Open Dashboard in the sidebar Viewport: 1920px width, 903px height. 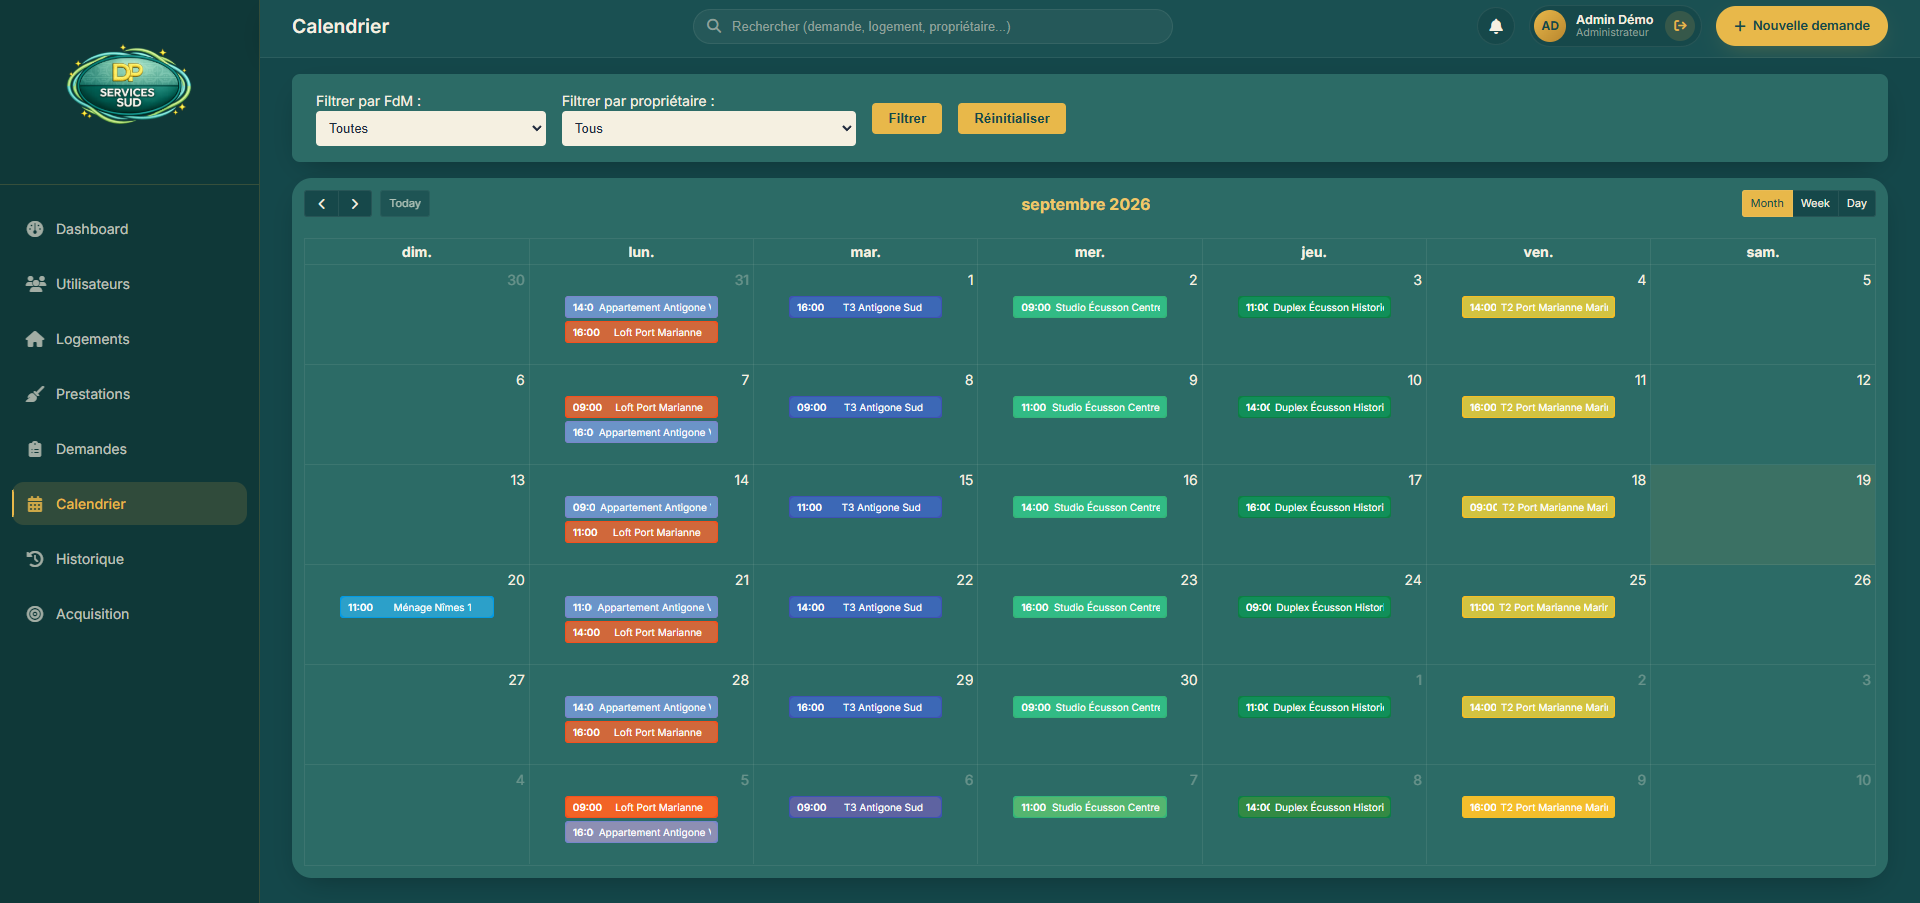(129, 229)
